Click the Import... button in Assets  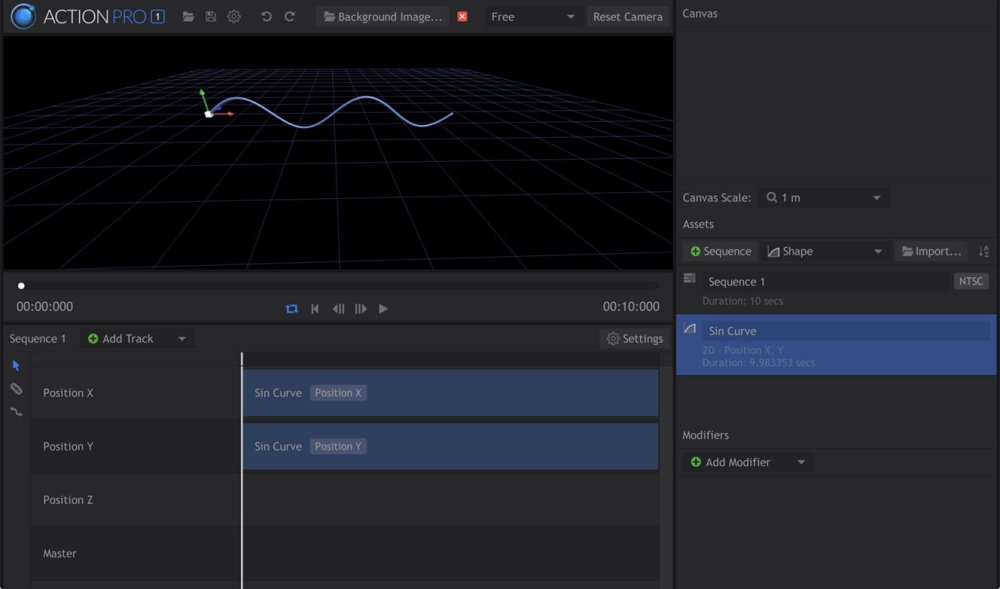coord(931,252)
